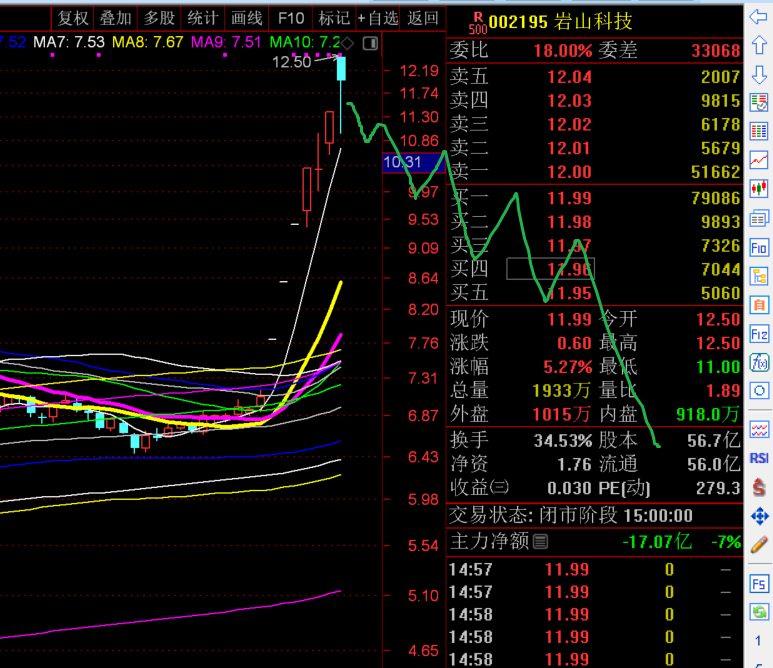Click the 10.31 price axis marker
This screenshot has height=668, width=773.
(x=414, y=162)
